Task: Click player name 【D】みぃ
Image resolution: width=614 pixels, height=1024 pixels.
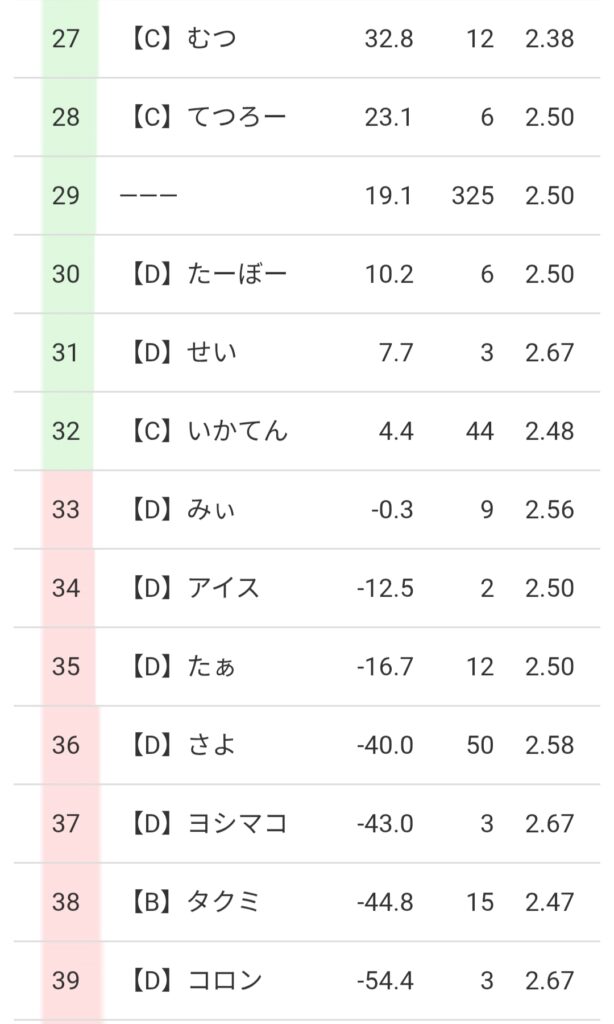Action: pos(183,510)
